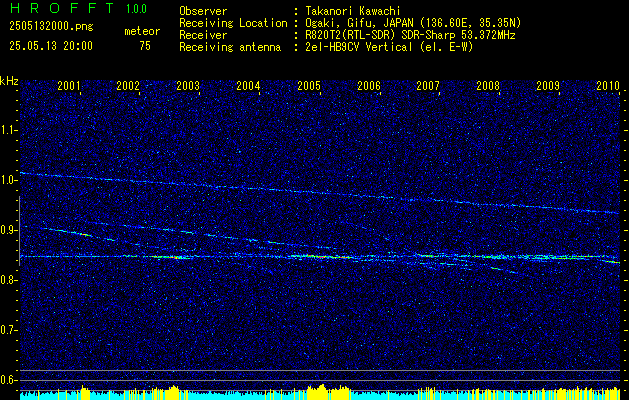Click the 2001 time axis label

pyautogui.click(x=69, y=86)
